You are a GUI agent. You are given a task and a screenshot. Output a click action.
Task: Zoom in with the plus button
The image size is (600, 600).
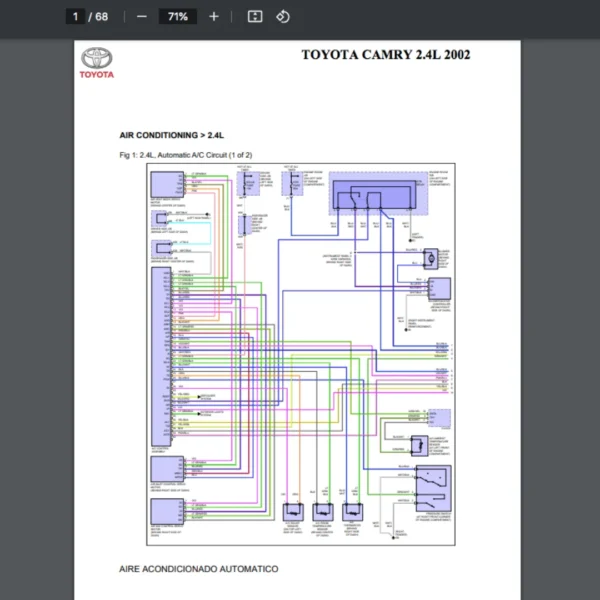click(214, 17)
